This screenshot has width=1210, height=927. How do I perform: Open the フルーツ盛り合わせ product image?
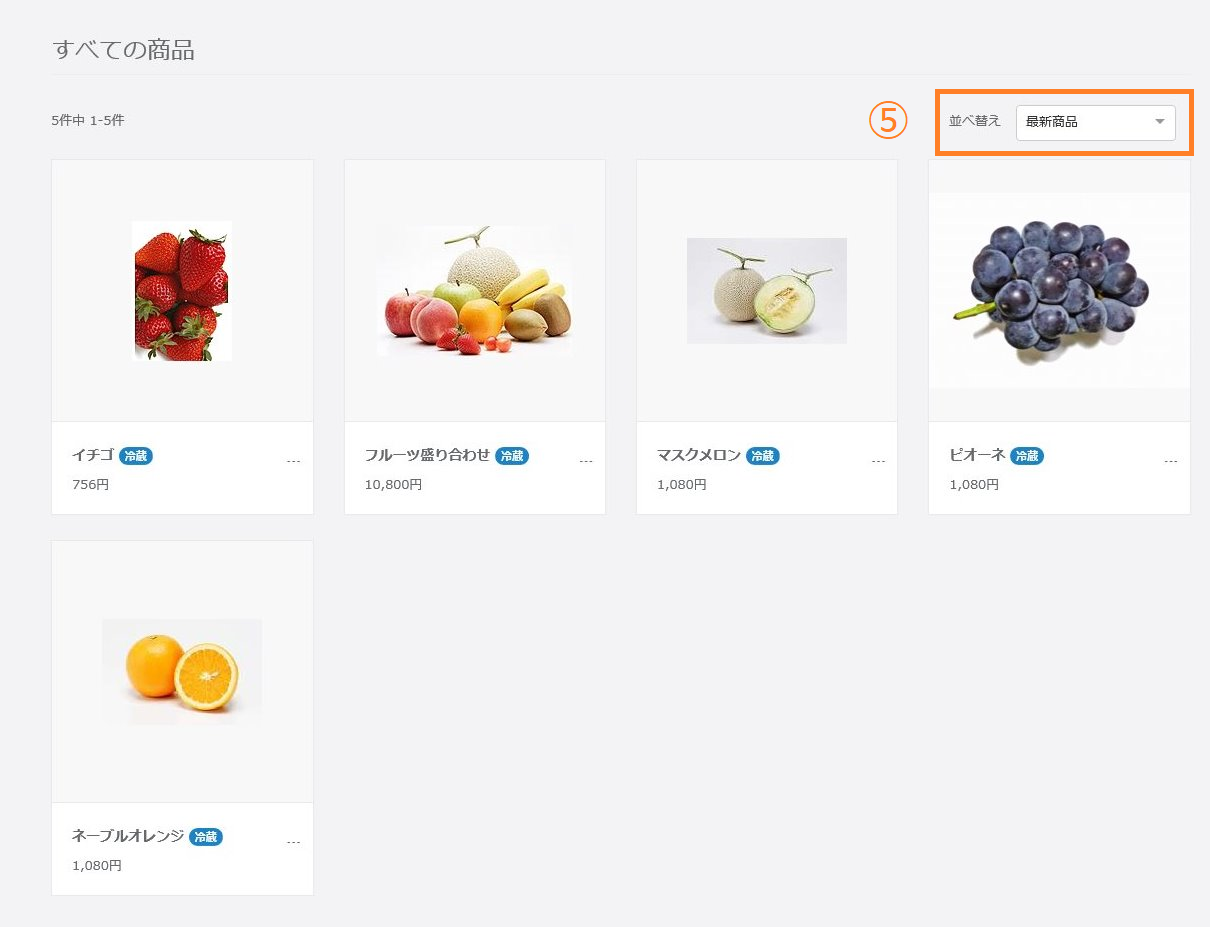tap(474, 290)
